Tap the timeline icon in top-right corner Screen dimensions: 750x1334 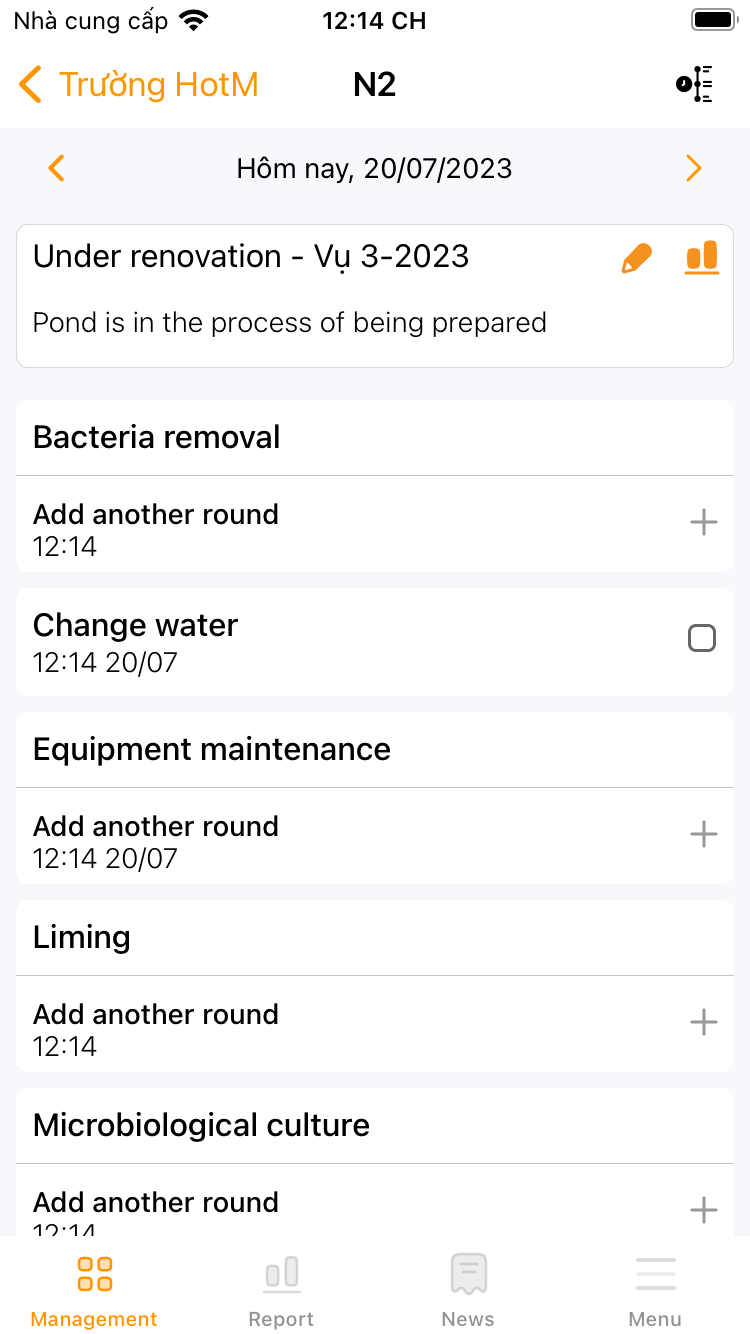pyautogui.click(x=695, y=85)
